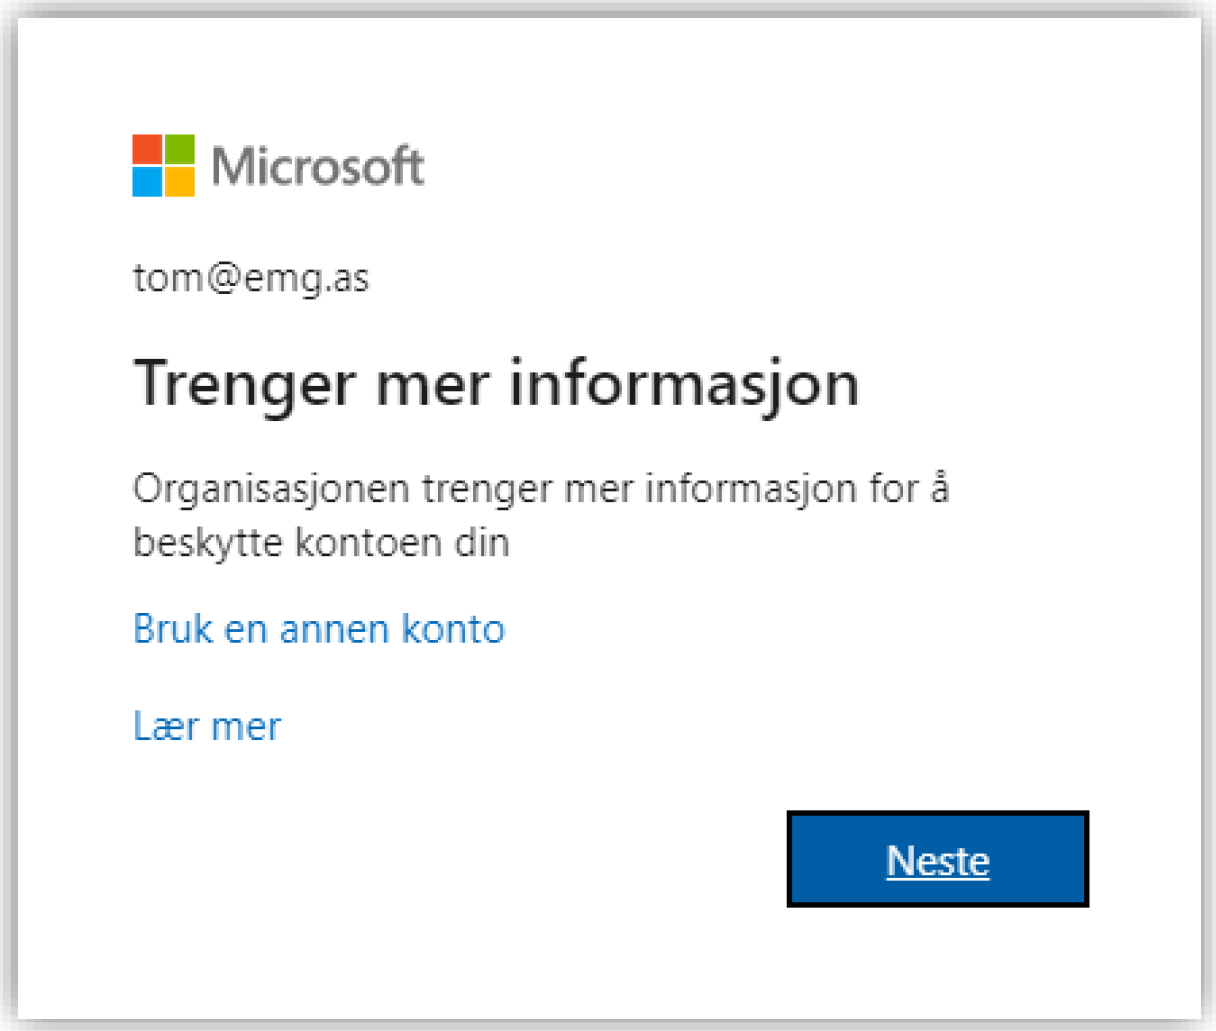Click the word 'mer' in 'Lær mer'
This screenshot has height=1031, width=1216.
246,728
